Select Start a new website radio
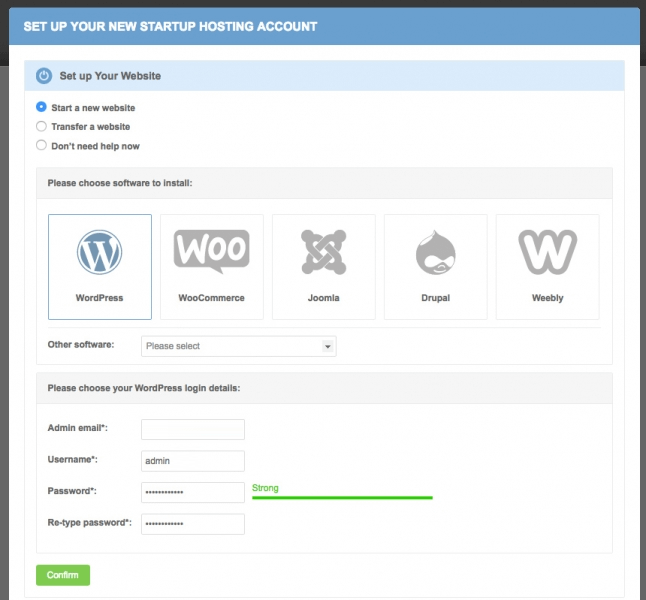Viewport: 646px width, 600px height. click(41, 107)
